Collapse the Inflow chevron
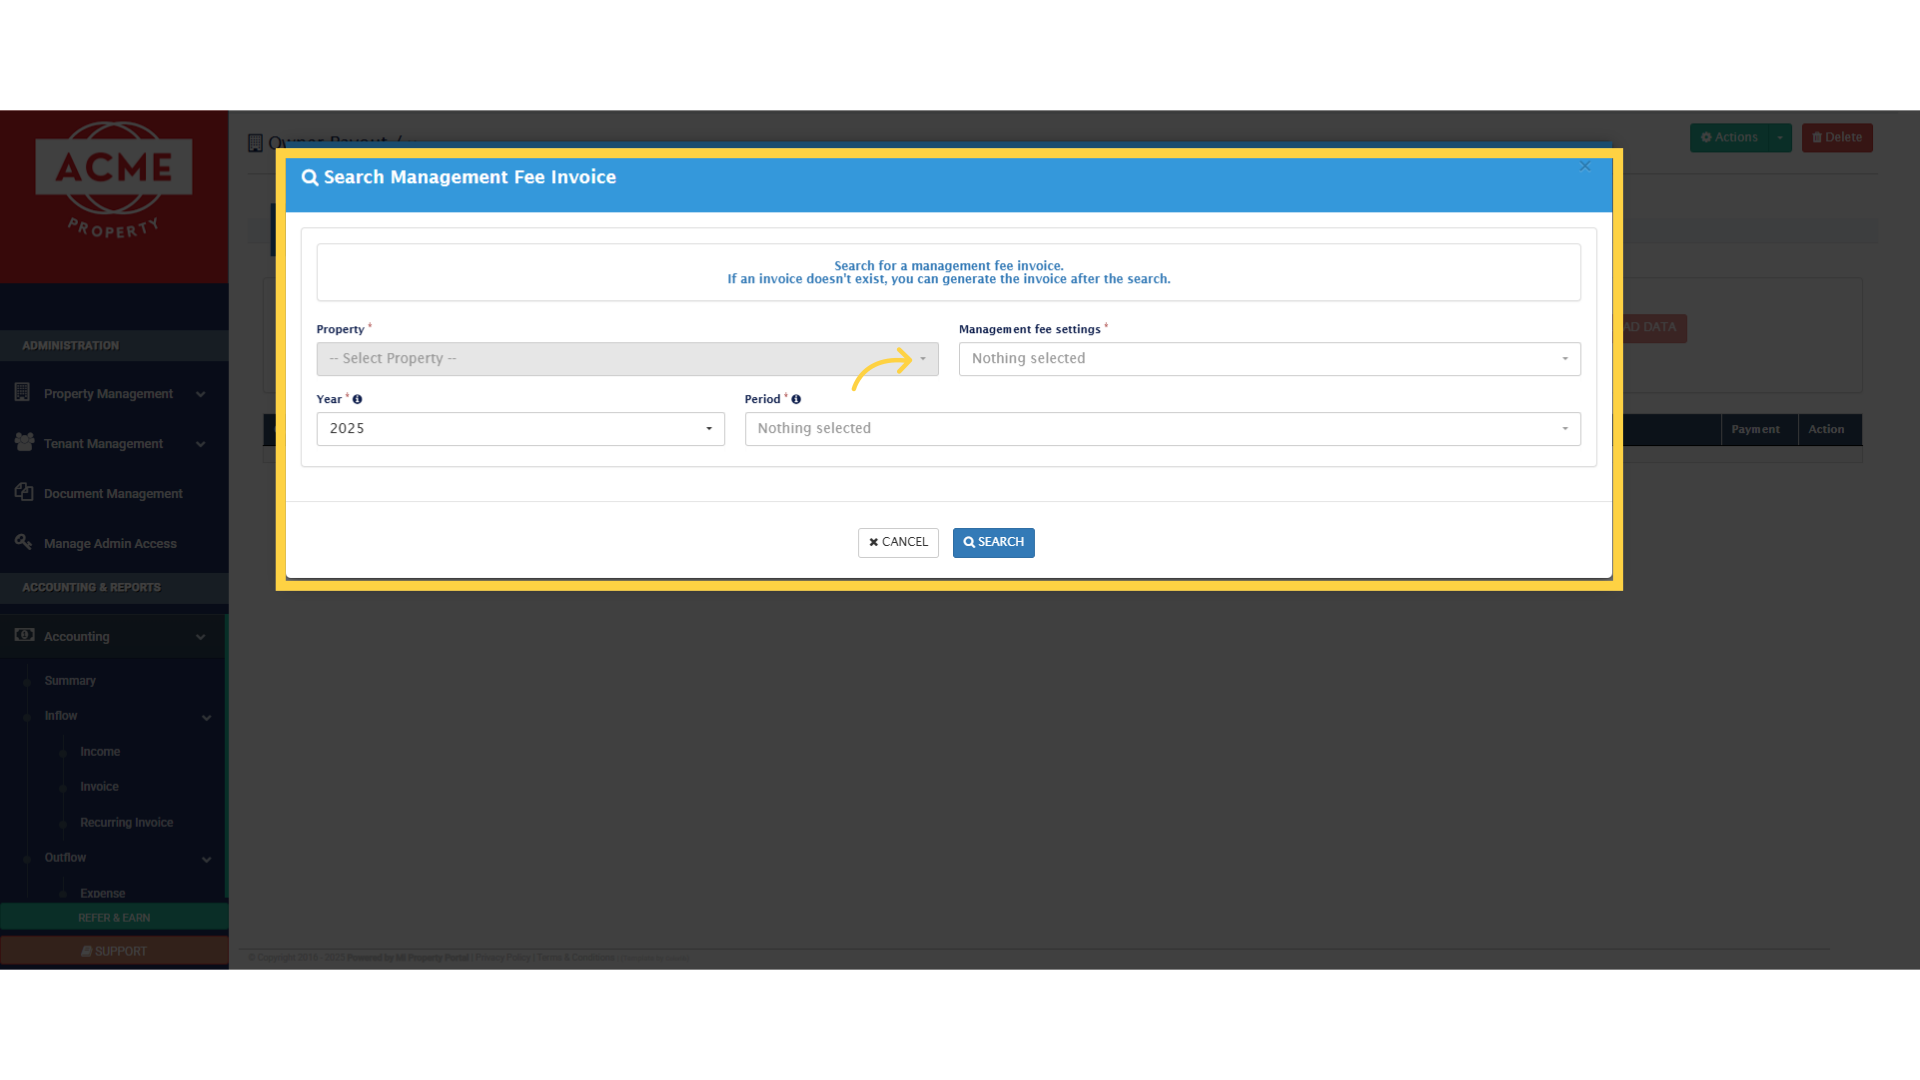The image size is (1920, 1080). pos(207,717)
